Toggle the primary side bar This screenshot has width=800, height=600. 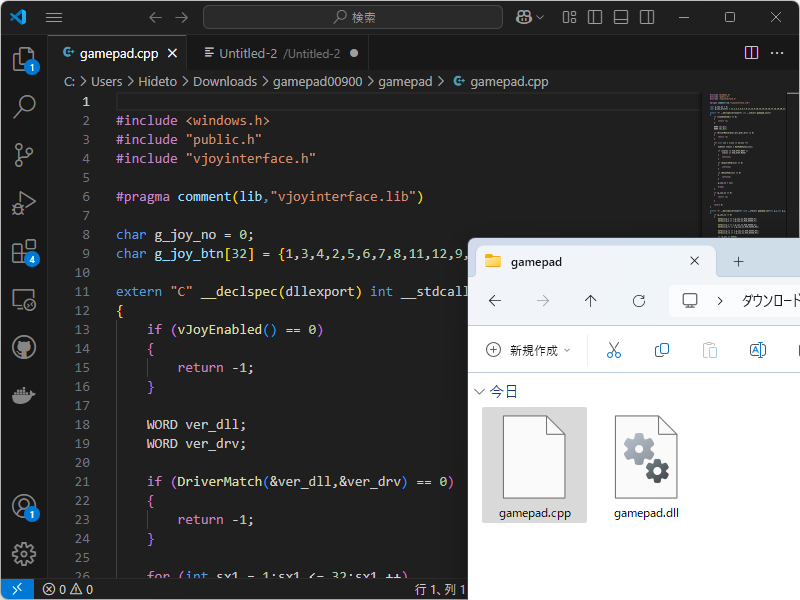pyautogui.click(x=595, y=17)
